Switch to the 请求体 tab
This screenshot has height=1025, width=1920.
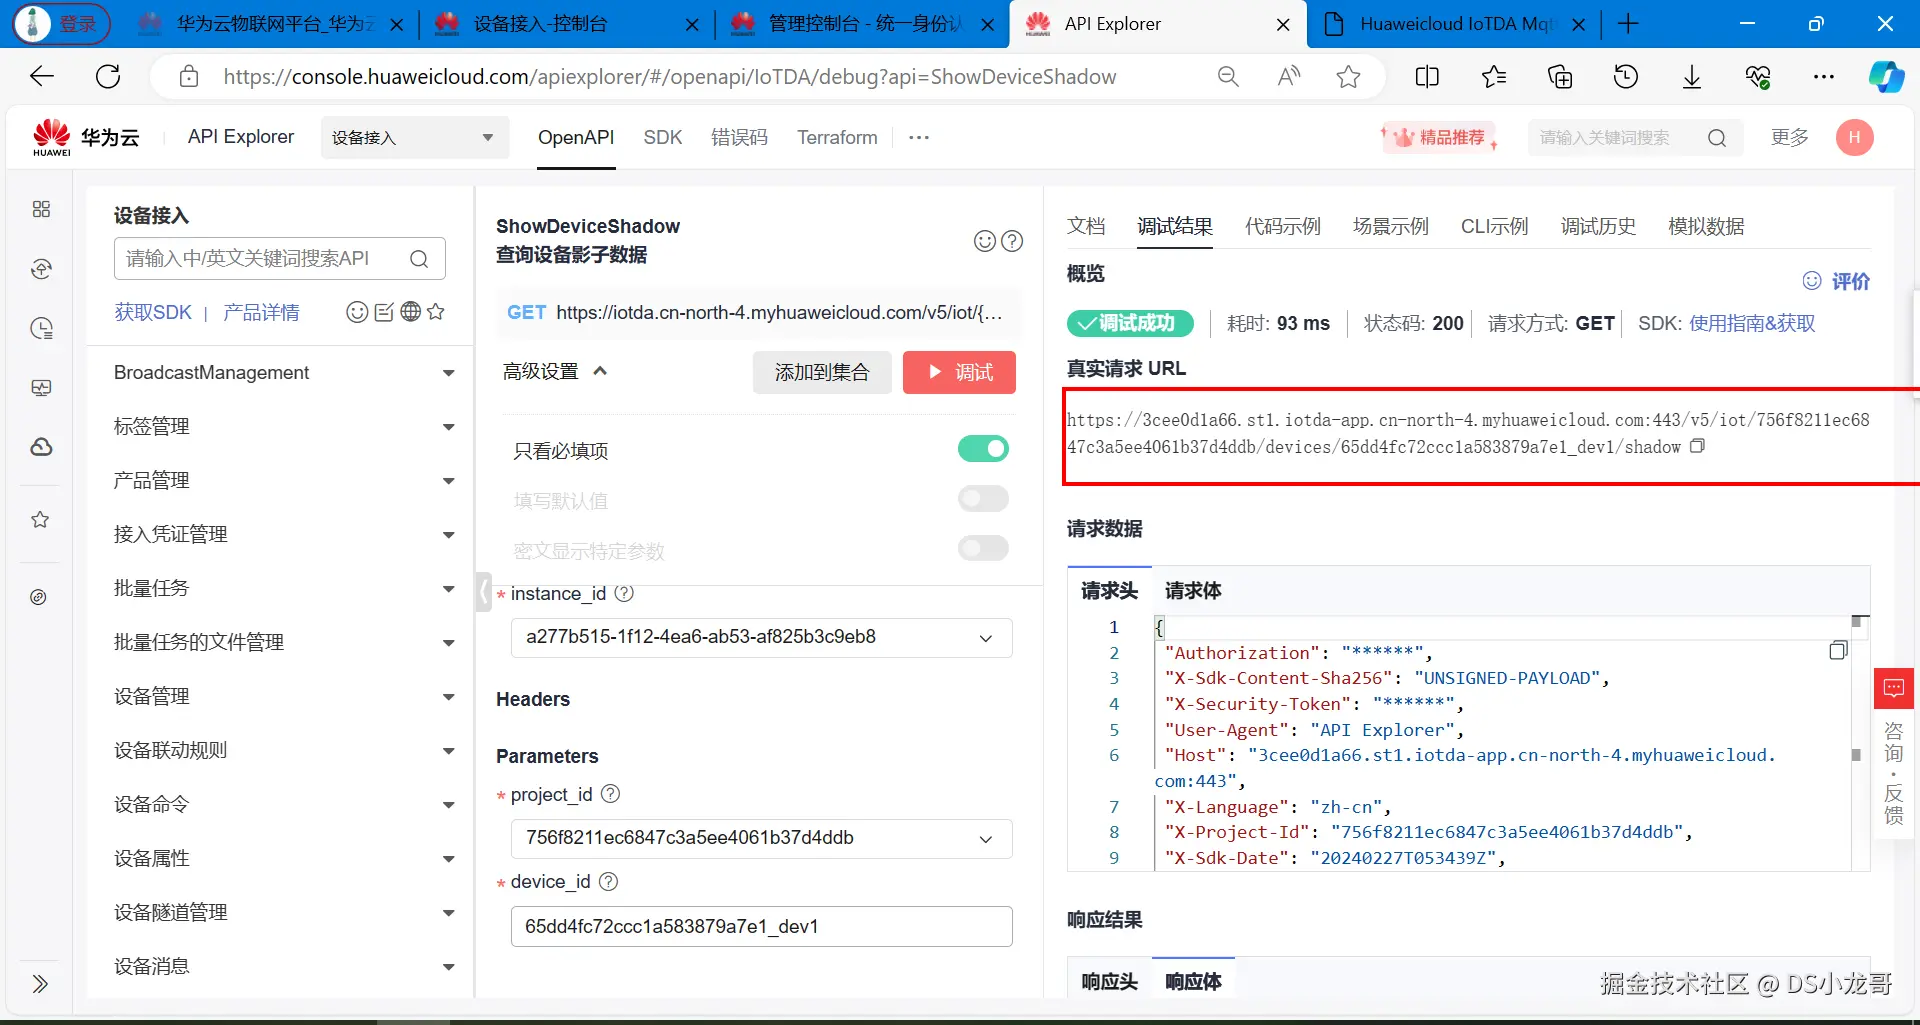click(x=1193, y=591)
